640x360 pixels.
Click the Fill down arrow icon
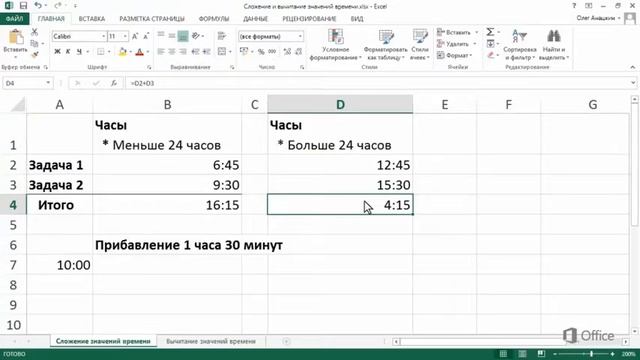pyautogui.click(x=490, y=44)
